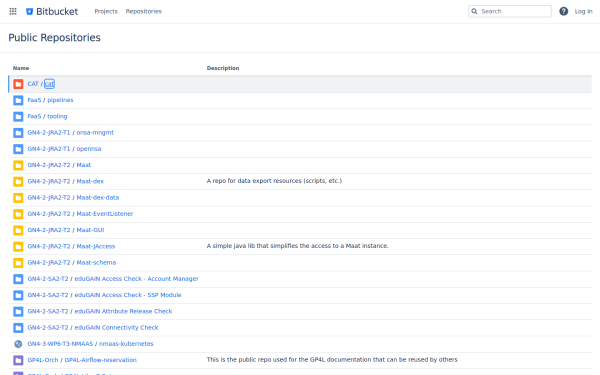600x375 pixels.
Task: Click the avatar icon beside opennsa
Action: (18, 149)
